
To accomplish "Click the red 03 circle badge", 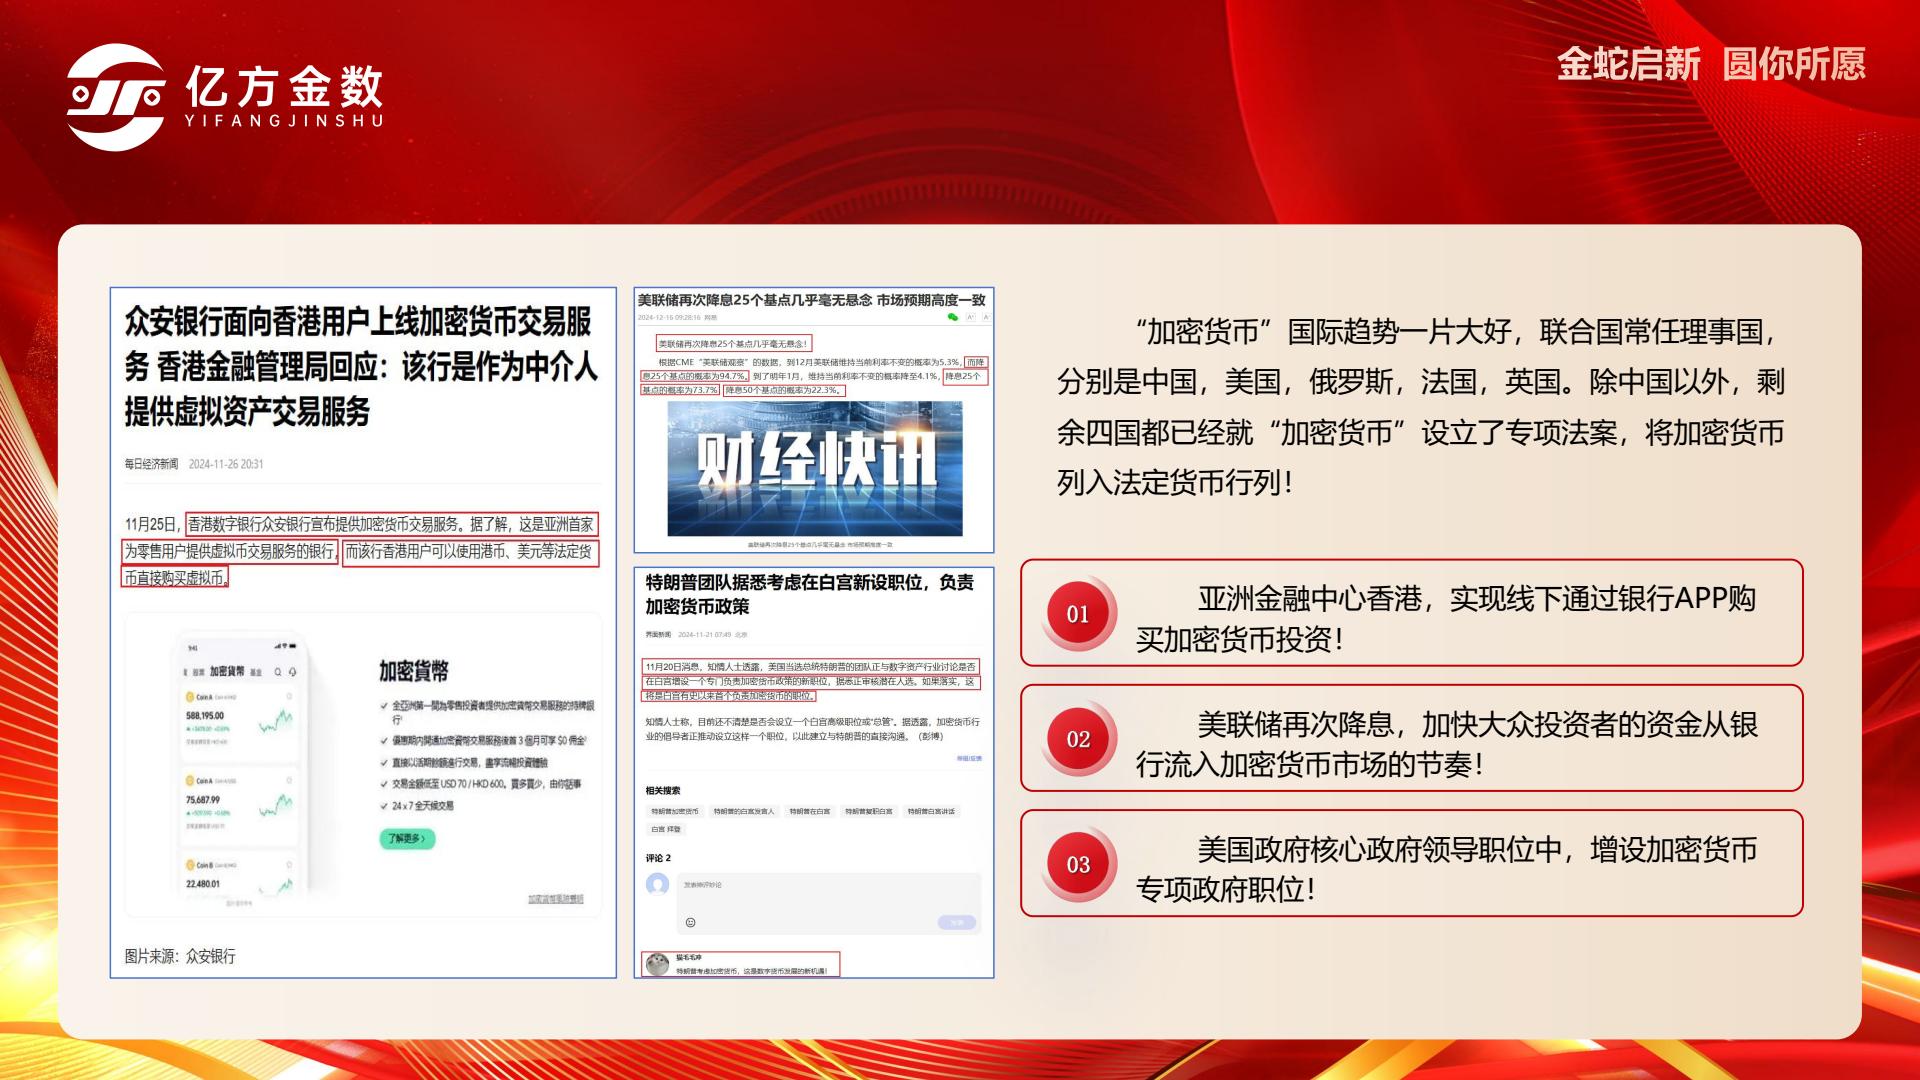I will click(x=1078, y=864).
